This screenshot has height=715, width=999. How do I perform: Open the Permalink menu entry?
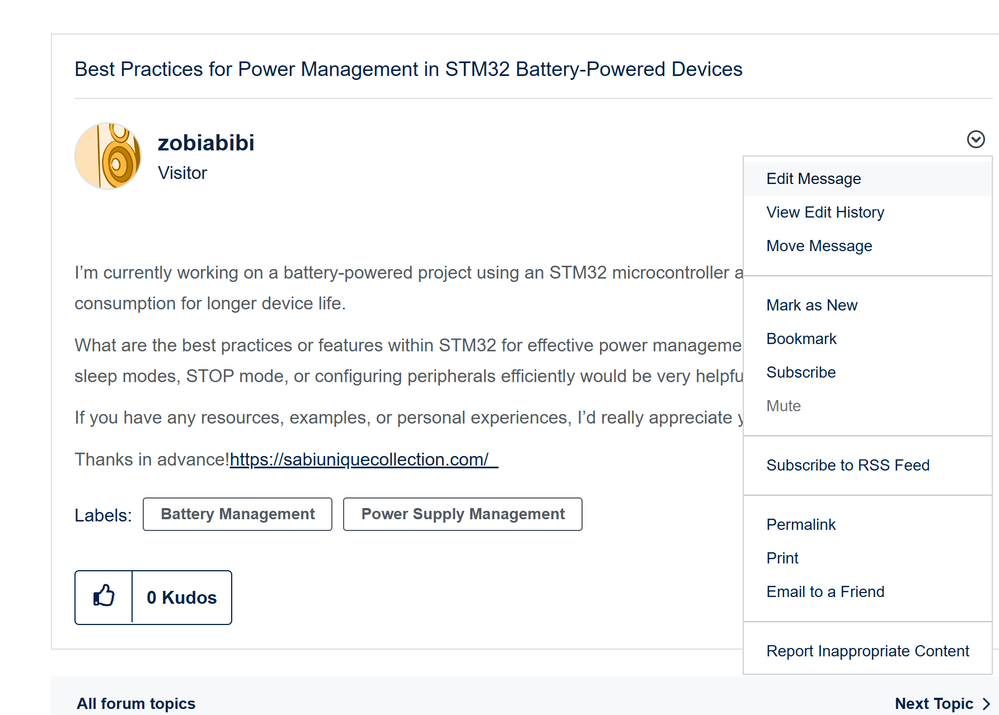pyautogui.click(x=801, y=524)
